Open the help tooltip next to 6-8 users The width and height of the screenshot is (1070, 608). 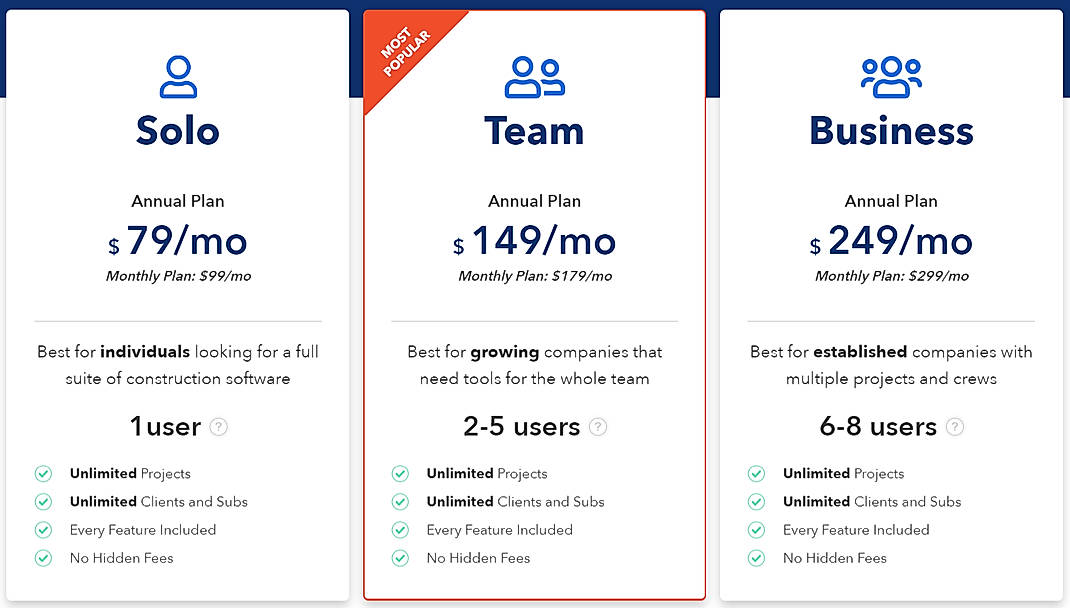(x=954, y=427)
